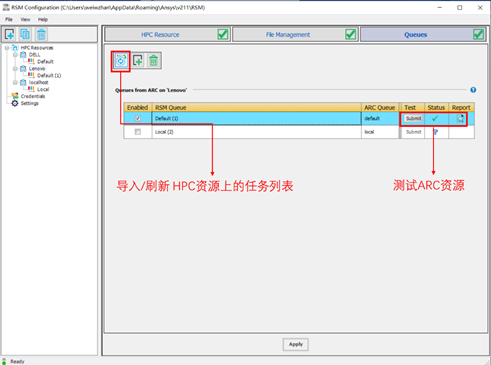The height and width of the screenshot is (365, 491).
Task: Click the green checkmark on Queues tab
Action: [478, 34]
